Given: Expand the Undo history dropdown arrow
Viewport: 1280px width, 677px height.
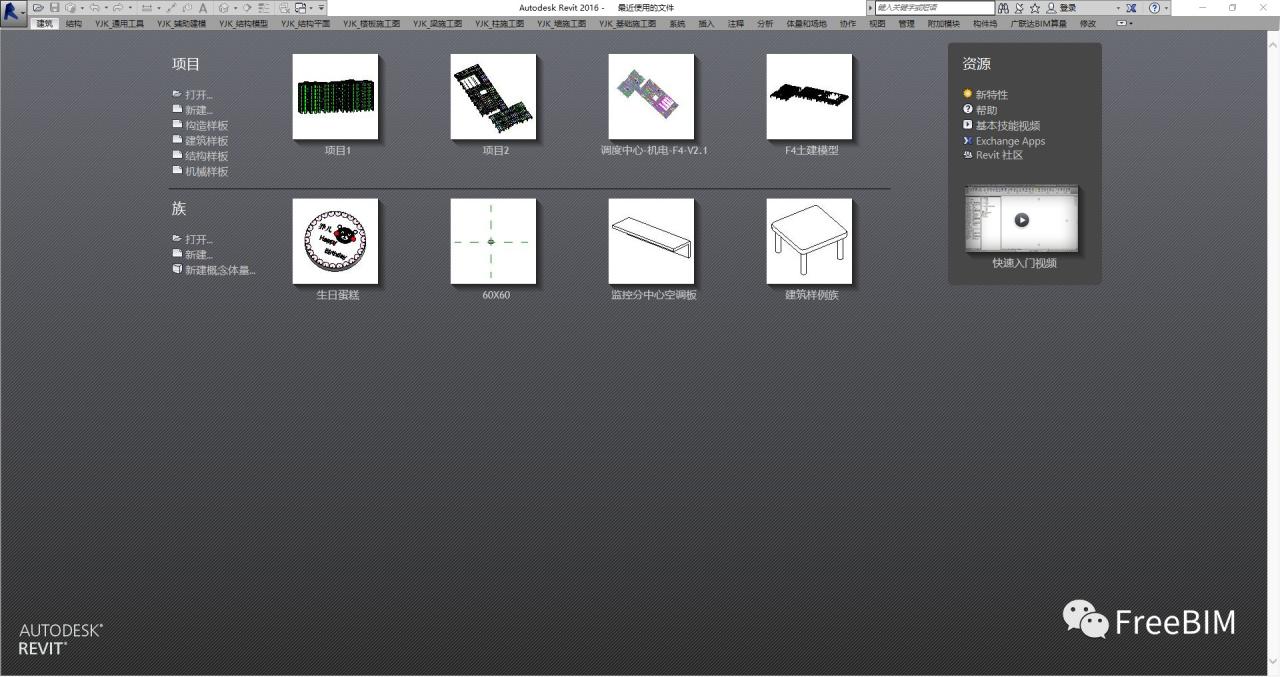Looking at the screenshot, I should point(106,8).
